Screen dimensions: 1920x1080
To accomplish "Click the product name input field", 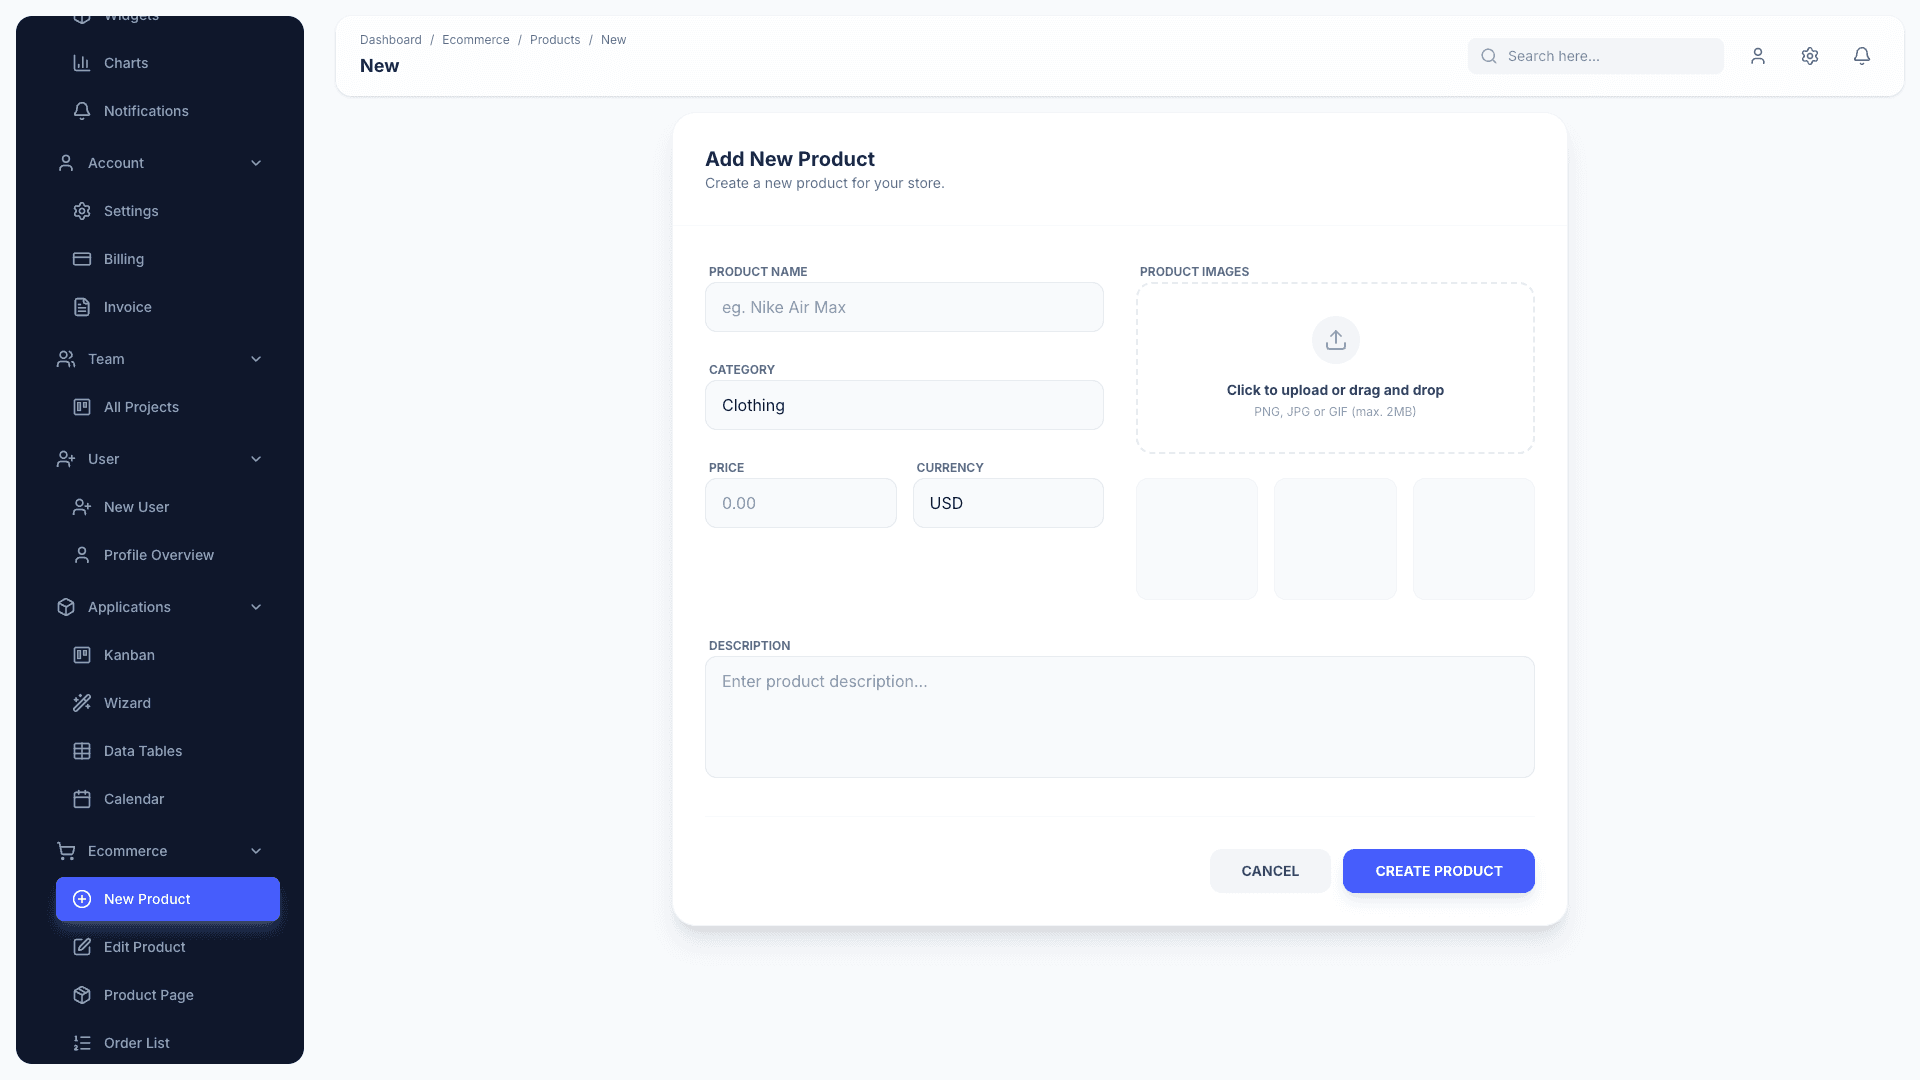I will tap(903, 307).
